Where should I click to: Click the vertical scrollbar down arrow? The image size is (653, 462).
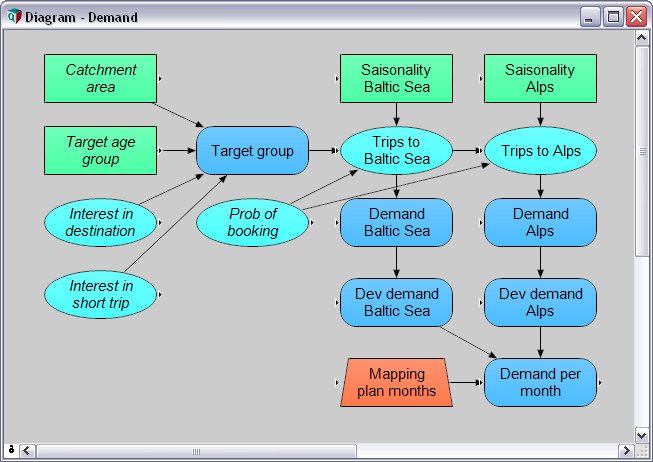pyautogui.click(x=642, y=435)
